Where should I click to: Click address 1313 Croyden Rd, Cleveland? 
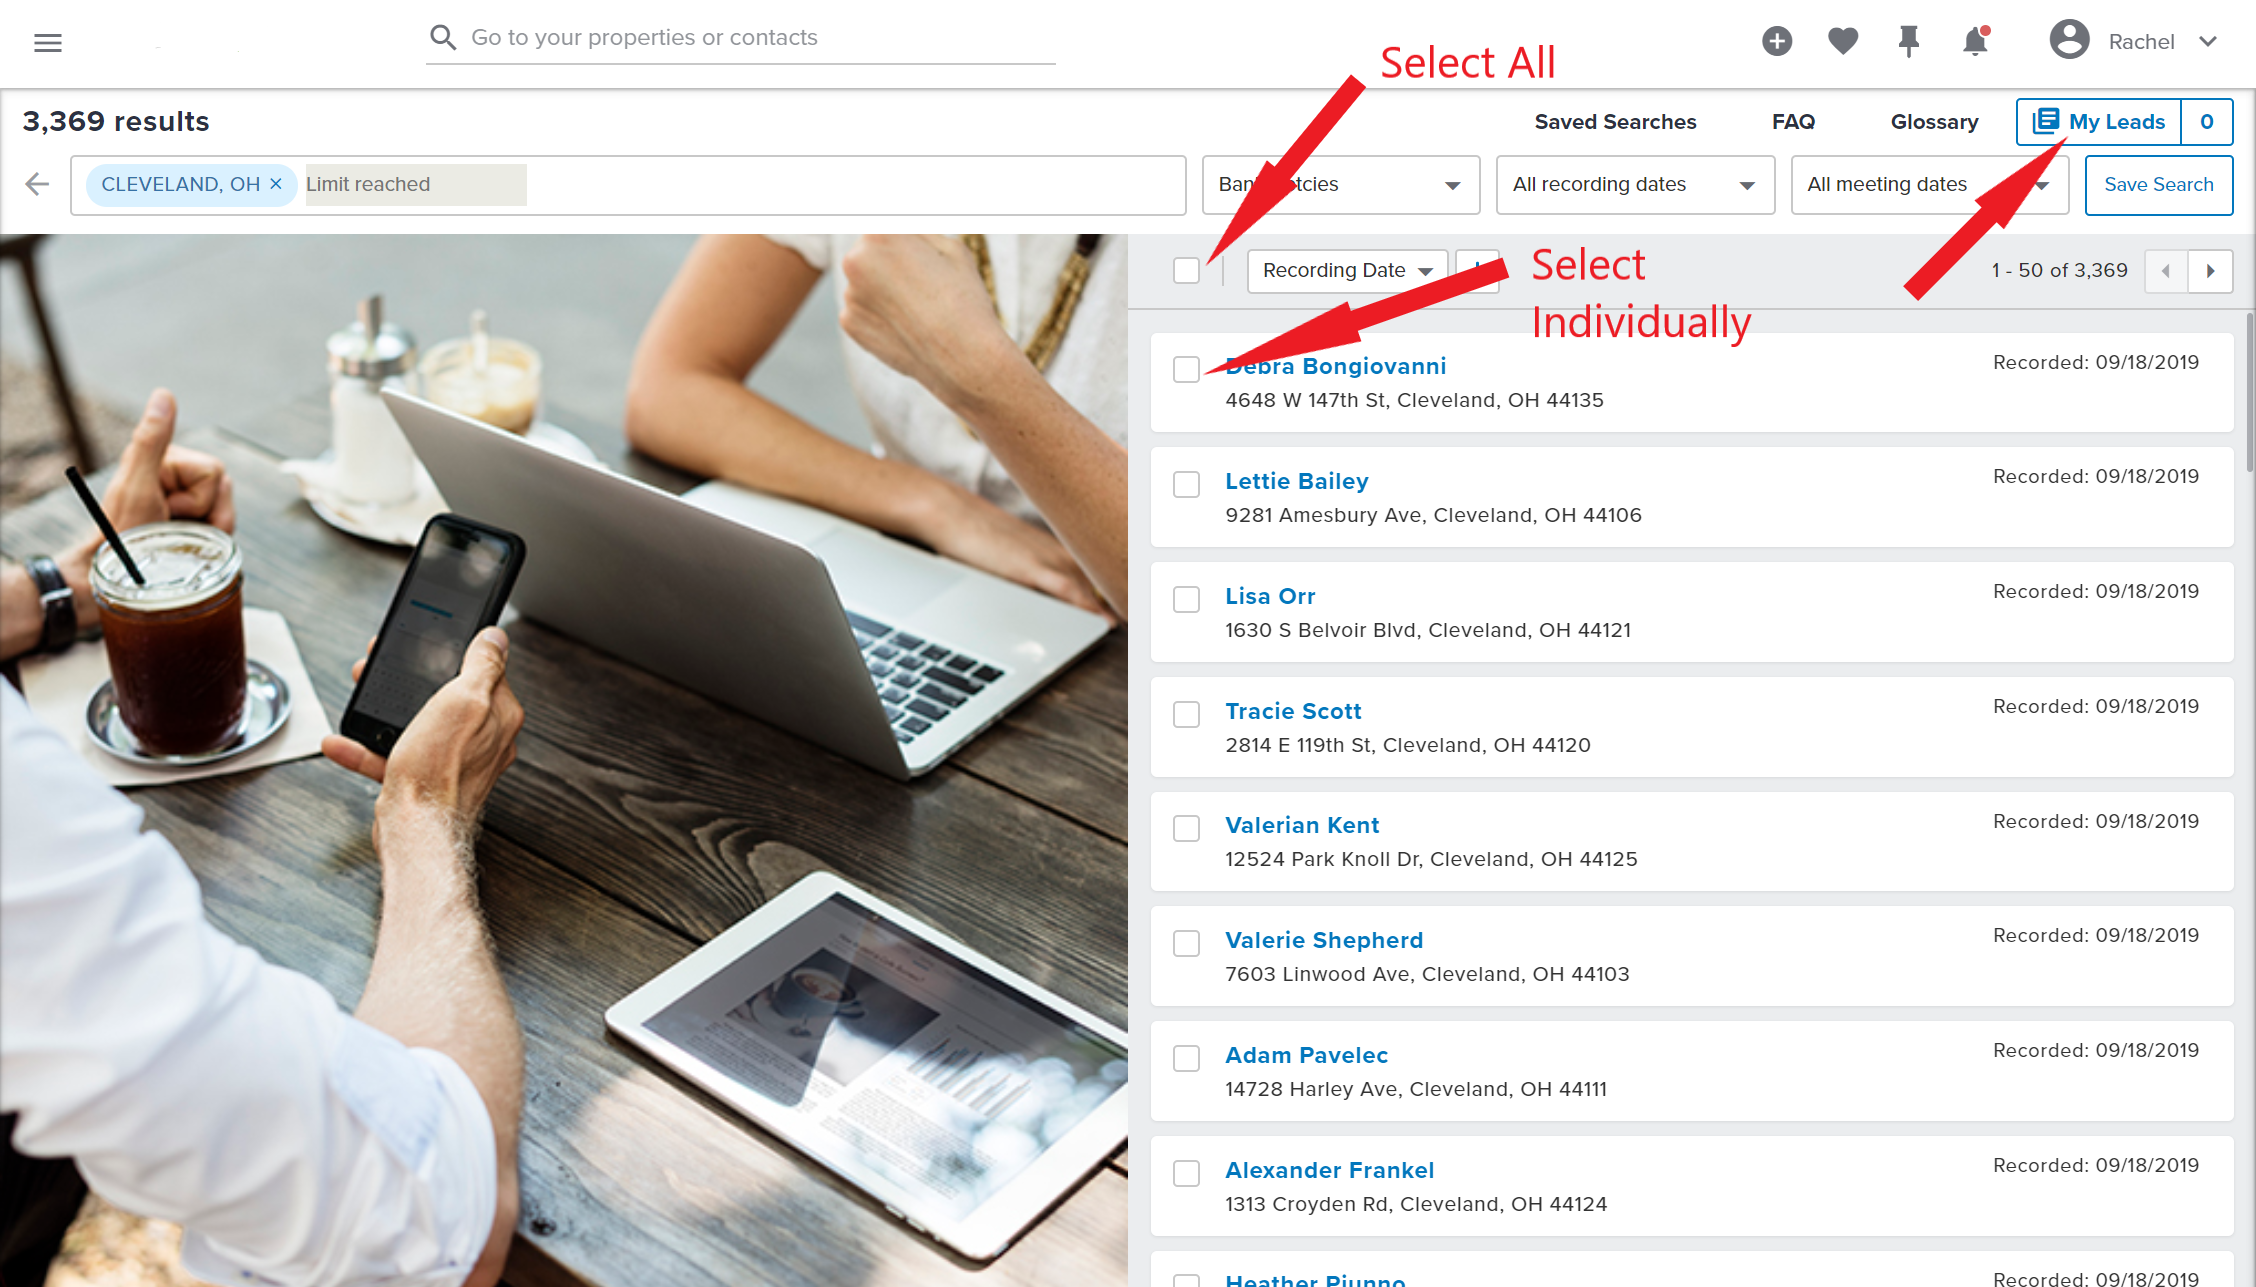(1416, 1204)
